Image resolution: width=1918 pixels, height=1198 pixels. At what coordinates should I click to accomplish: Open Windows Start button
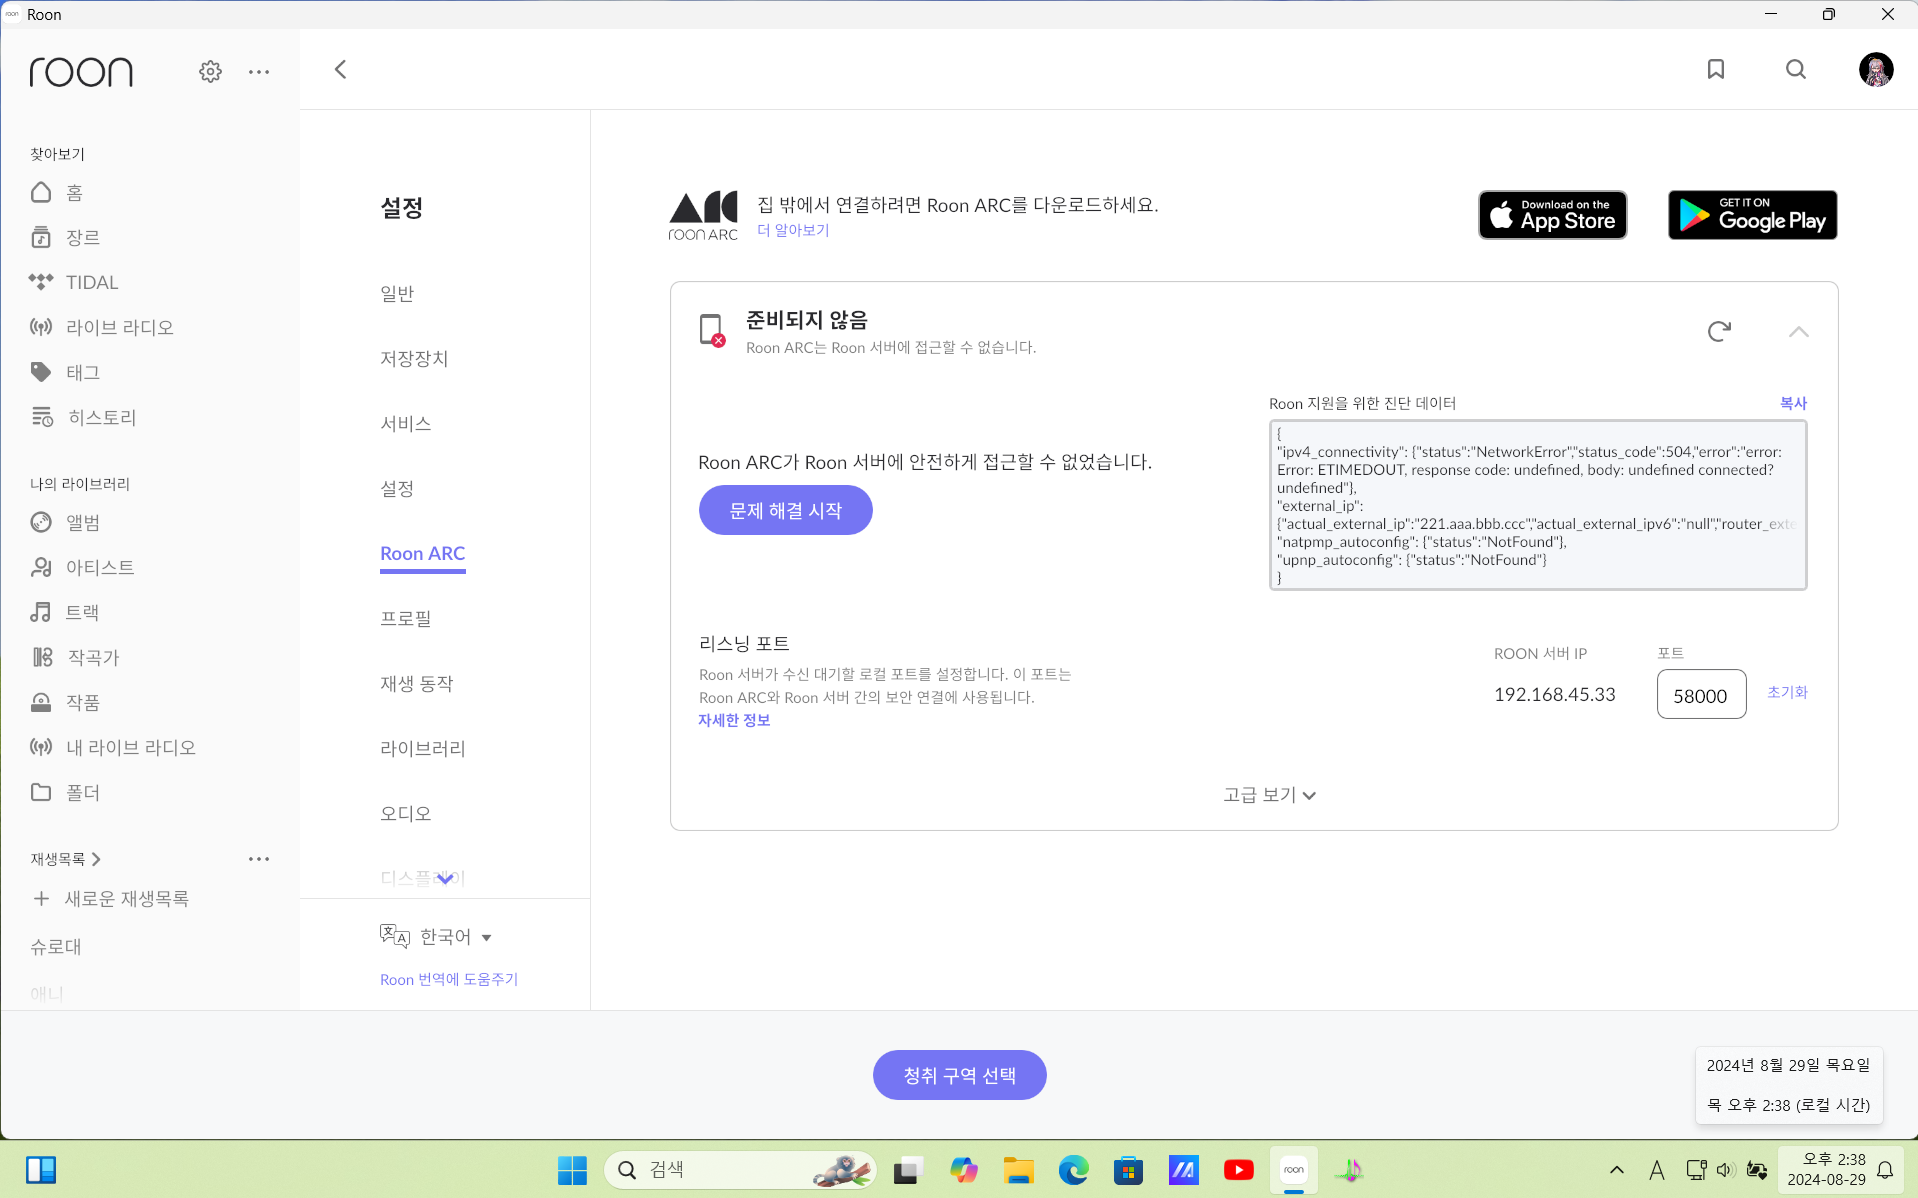click(x=572, y=1170)
